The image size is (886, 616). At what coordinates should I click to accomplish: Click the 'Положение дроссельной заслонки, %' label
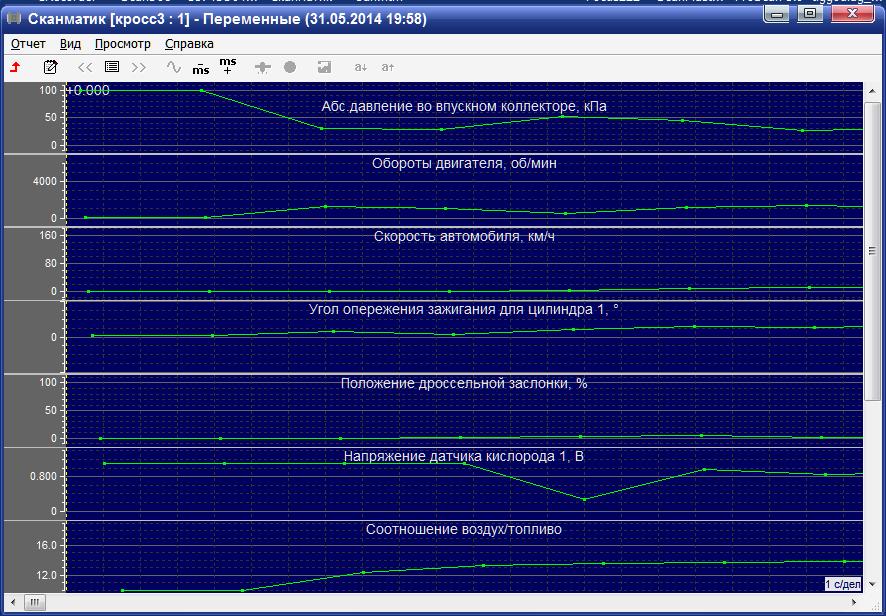point(464,383)
